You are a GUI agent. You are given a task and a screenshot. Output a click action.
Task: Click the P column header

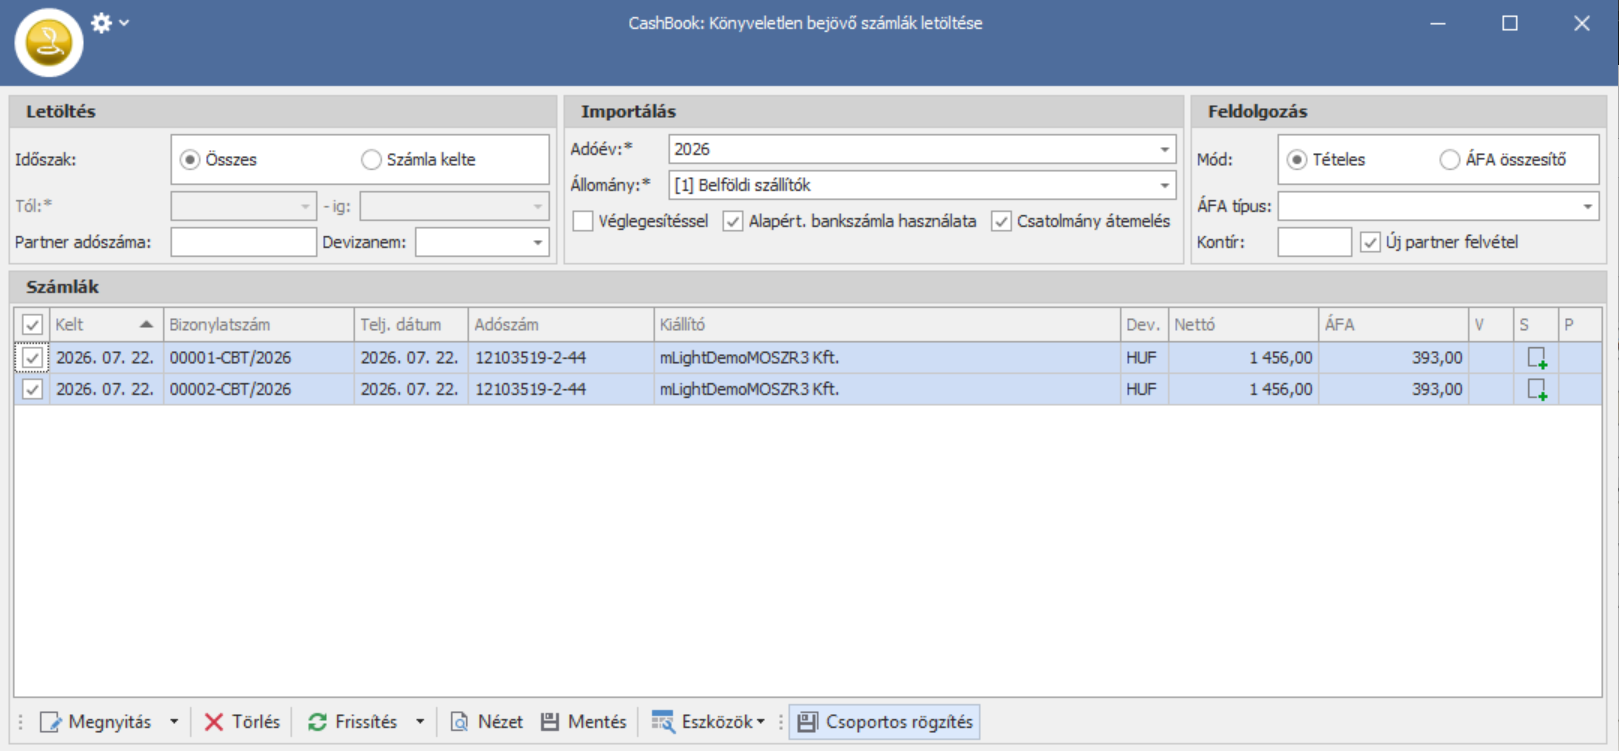[x=1580, y=325]
